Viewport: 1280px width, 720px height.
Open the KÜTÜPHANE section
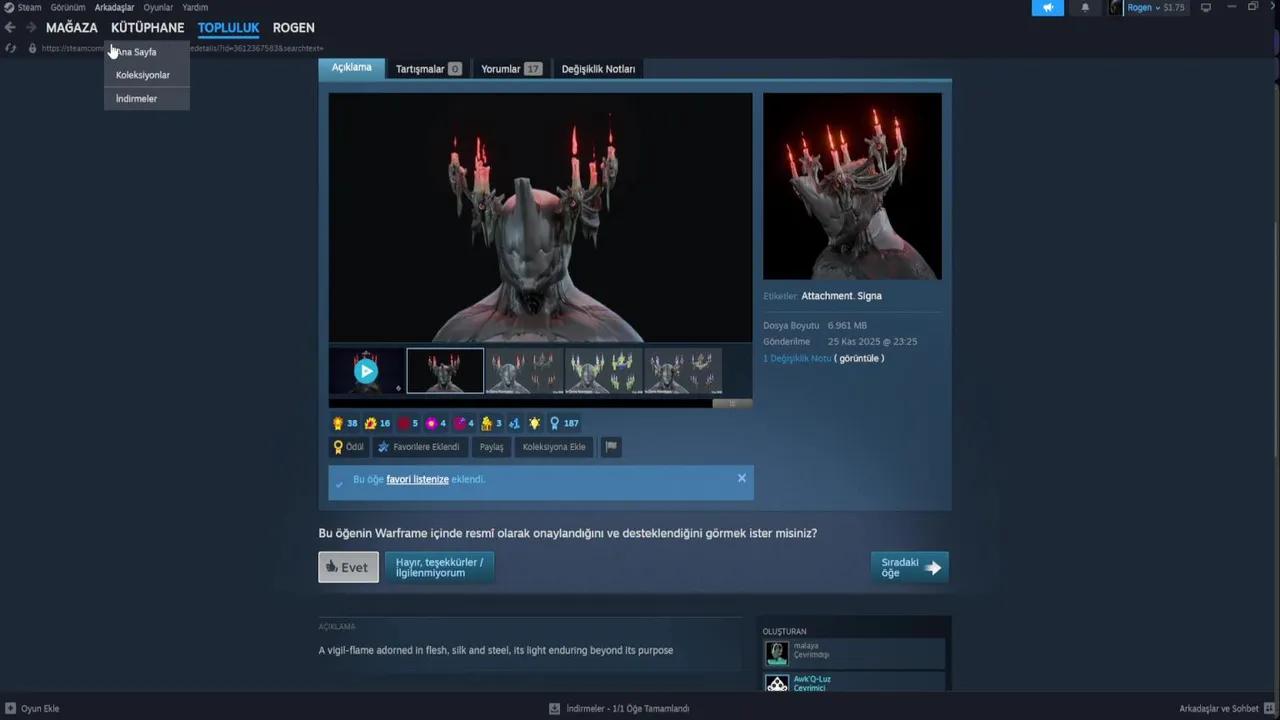(148, 28)
